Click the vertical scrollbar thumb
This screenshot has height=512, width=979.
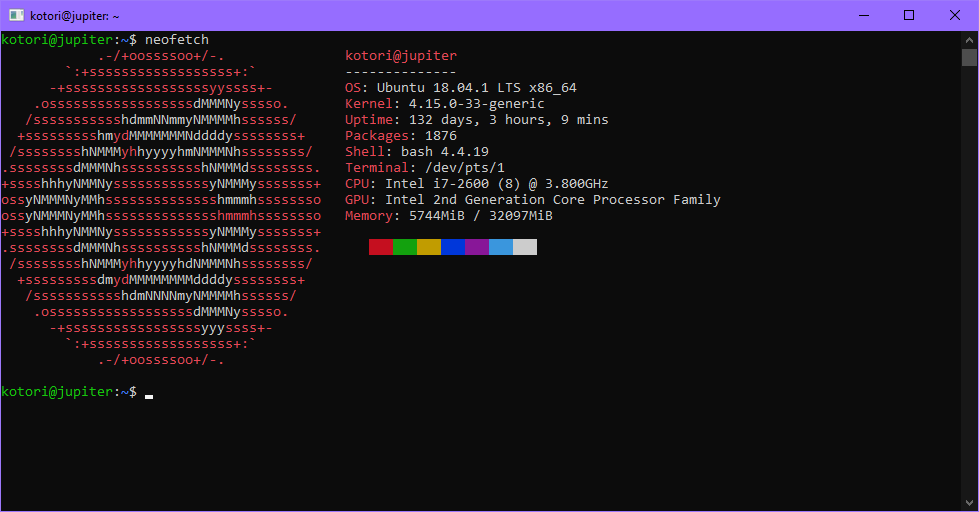[969, 58]
